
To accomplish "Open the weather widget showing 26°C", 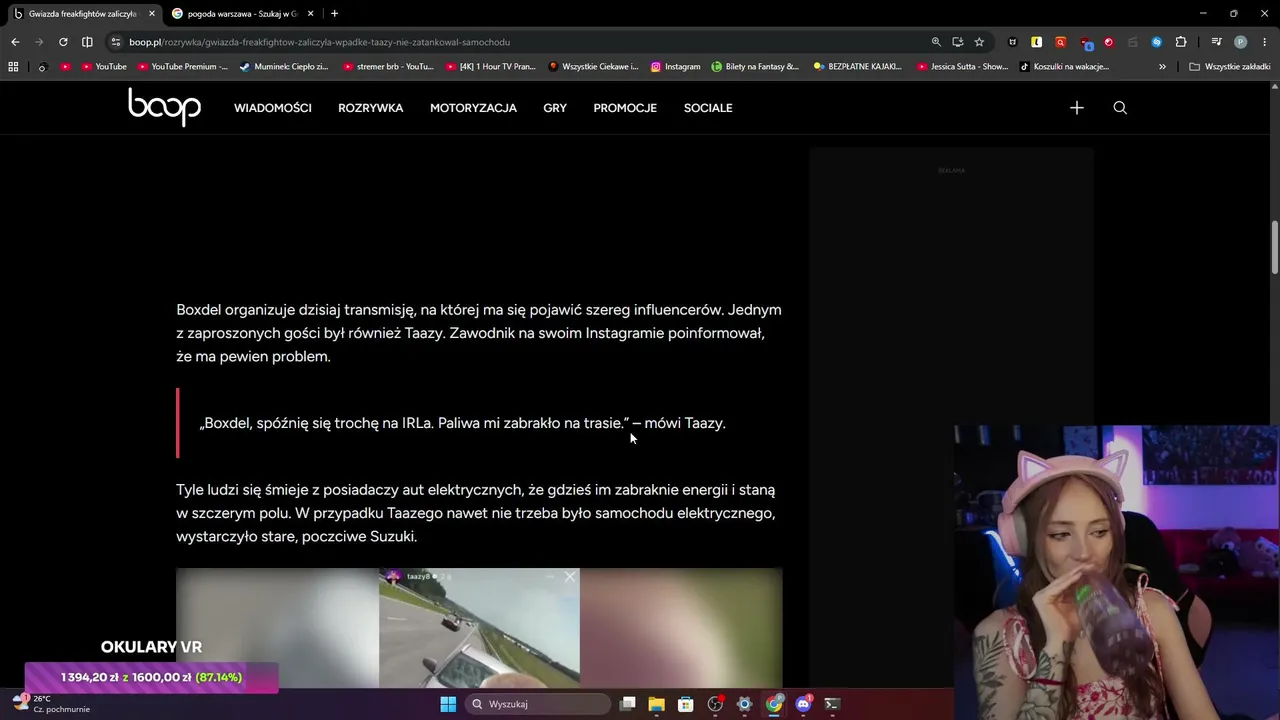I will pyautogui.click(x=52, y=704).
